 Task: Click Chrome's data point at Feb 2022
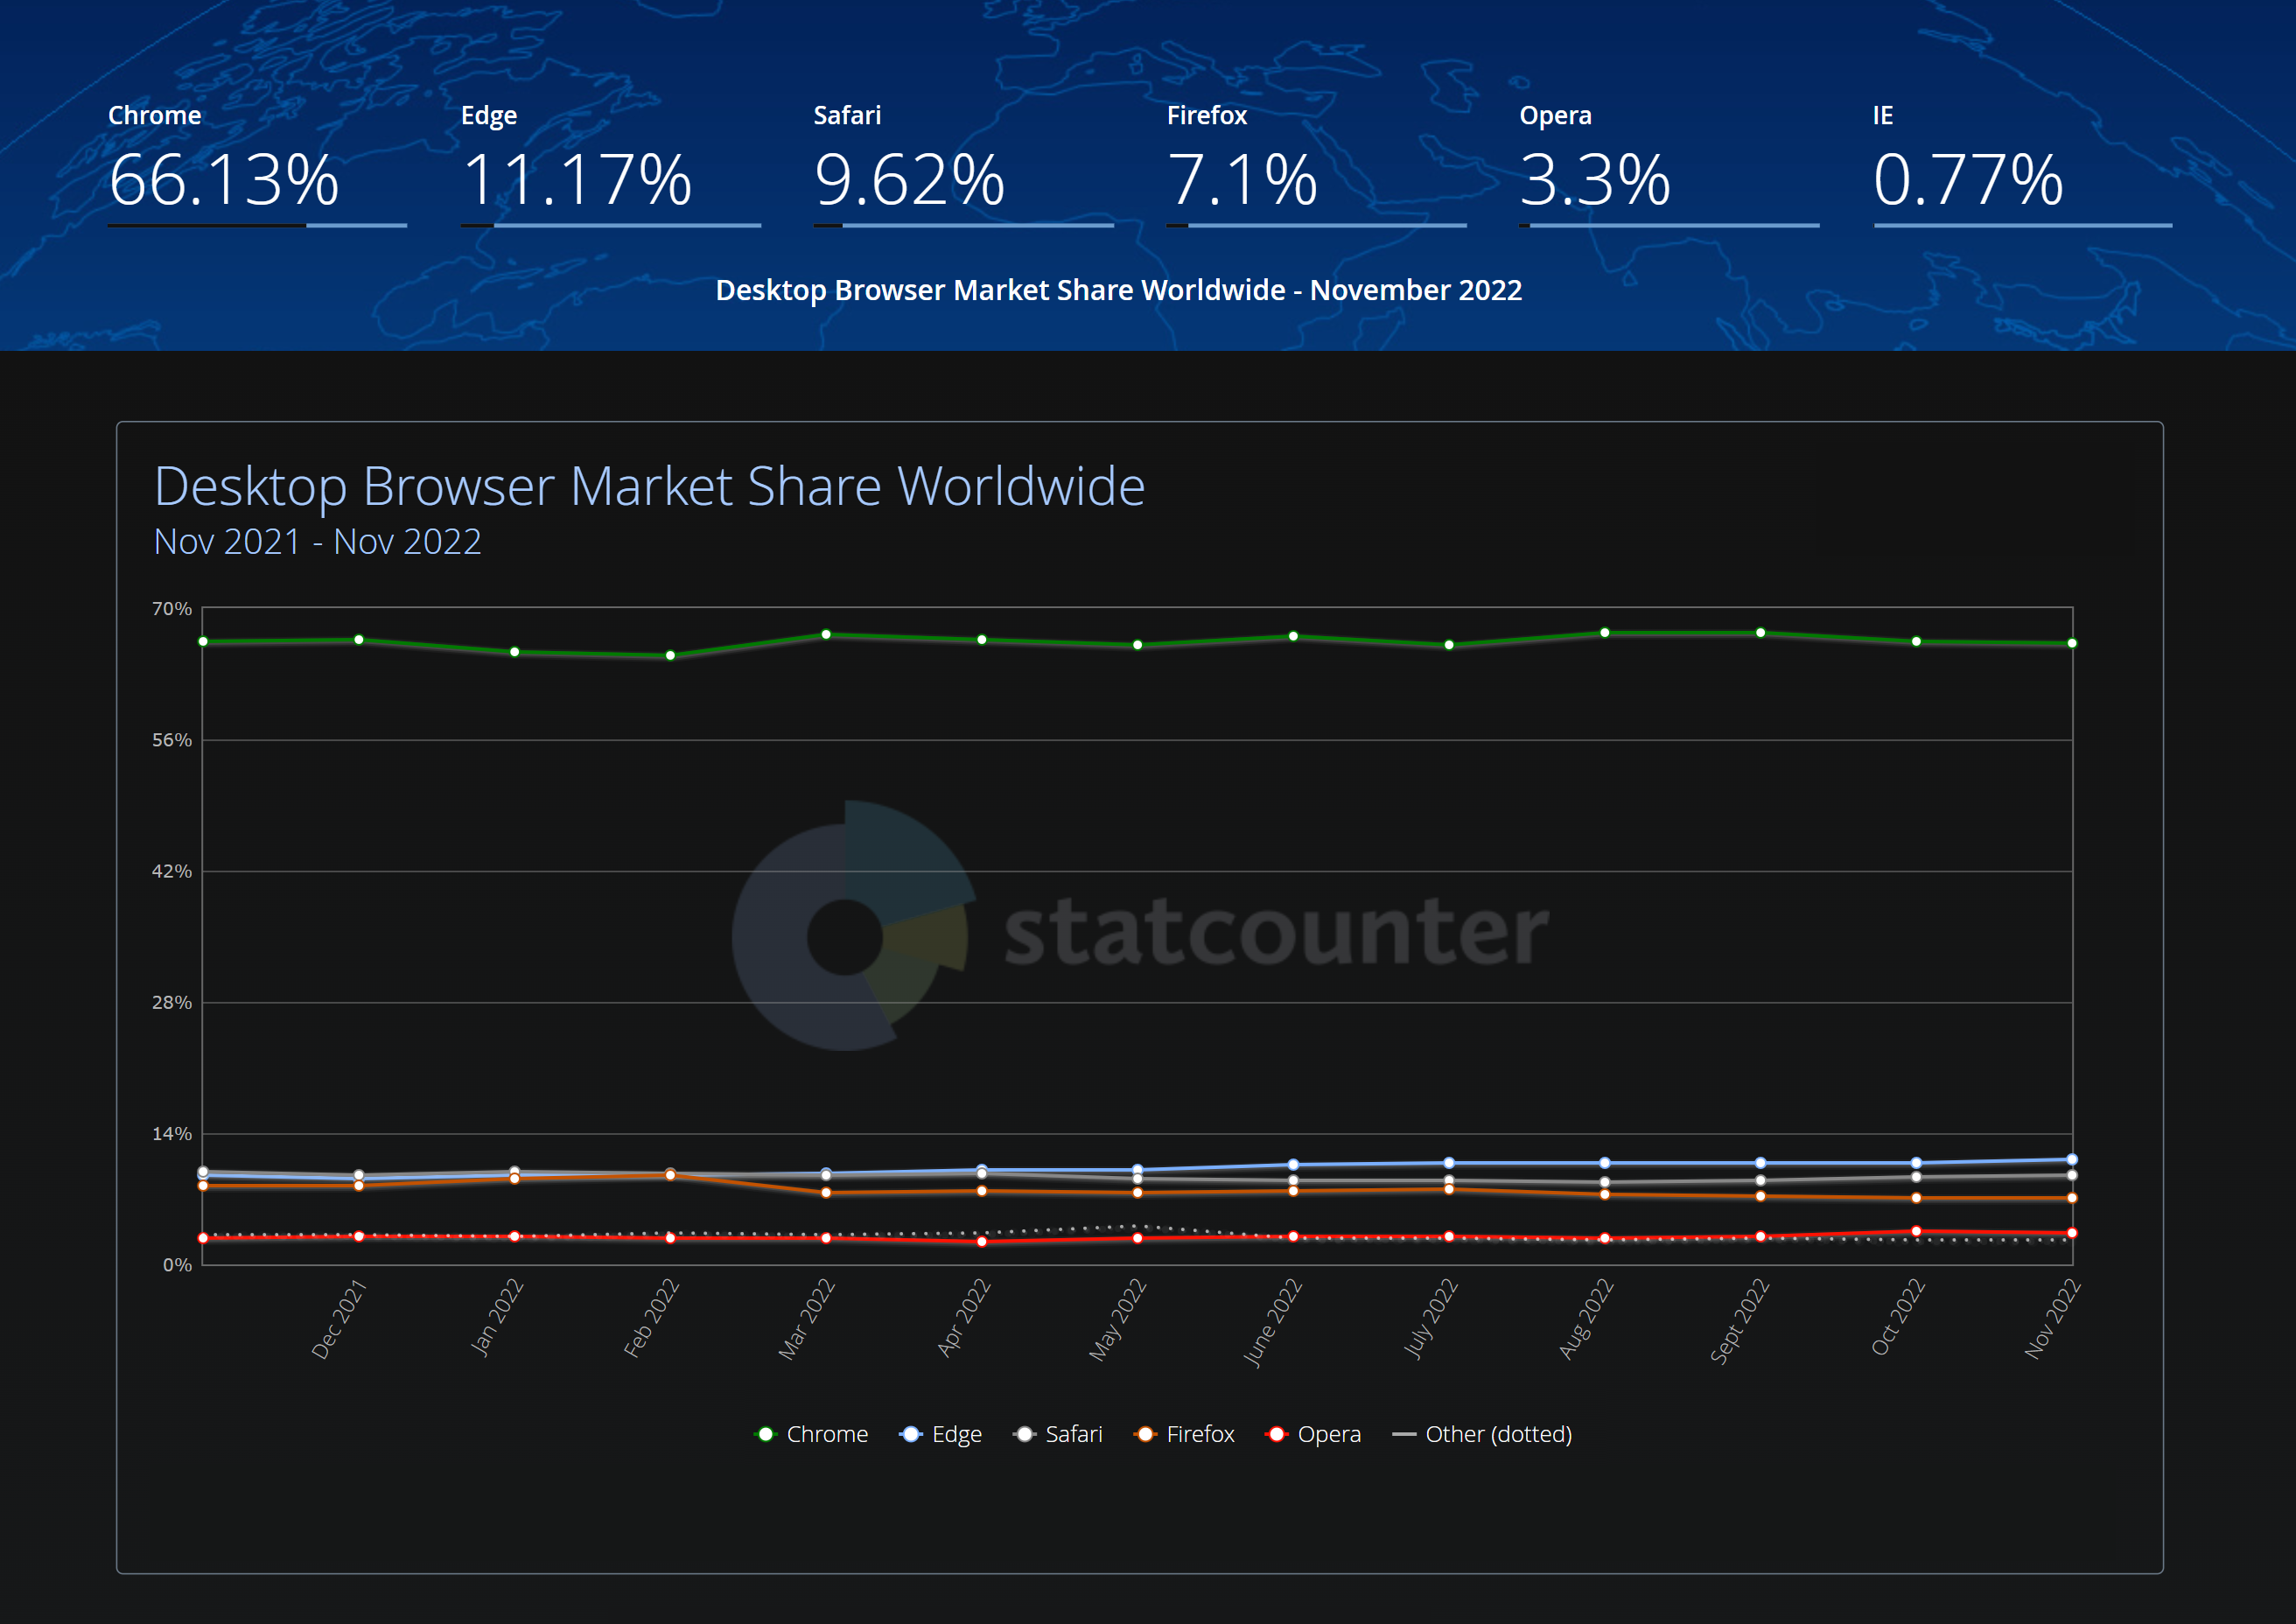click(x=670, y=655)
